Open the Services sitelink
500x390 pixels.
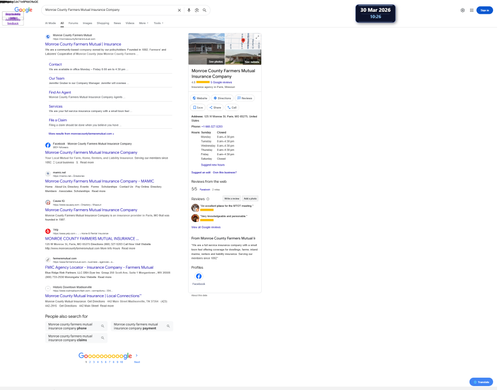56,106
